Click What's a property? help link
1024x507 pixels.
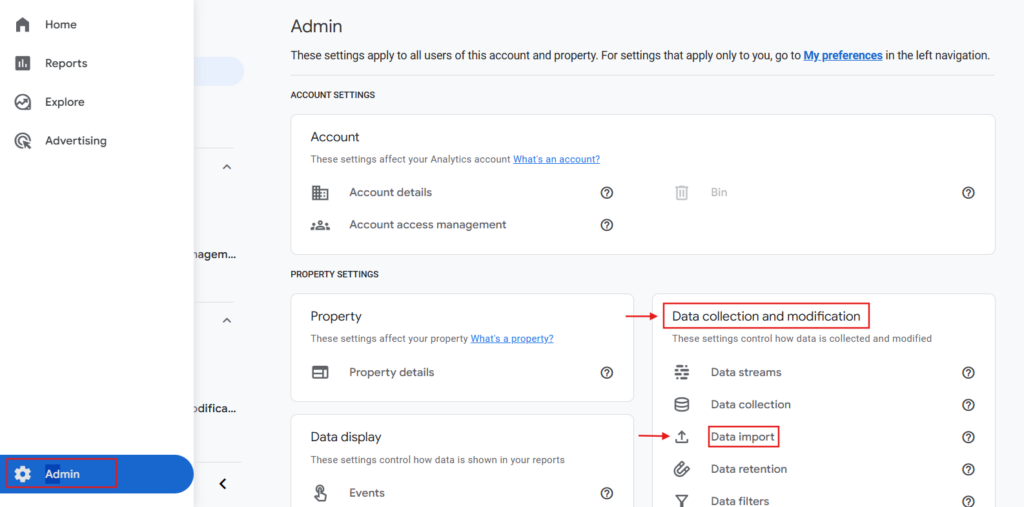click(x=512, y=339)
